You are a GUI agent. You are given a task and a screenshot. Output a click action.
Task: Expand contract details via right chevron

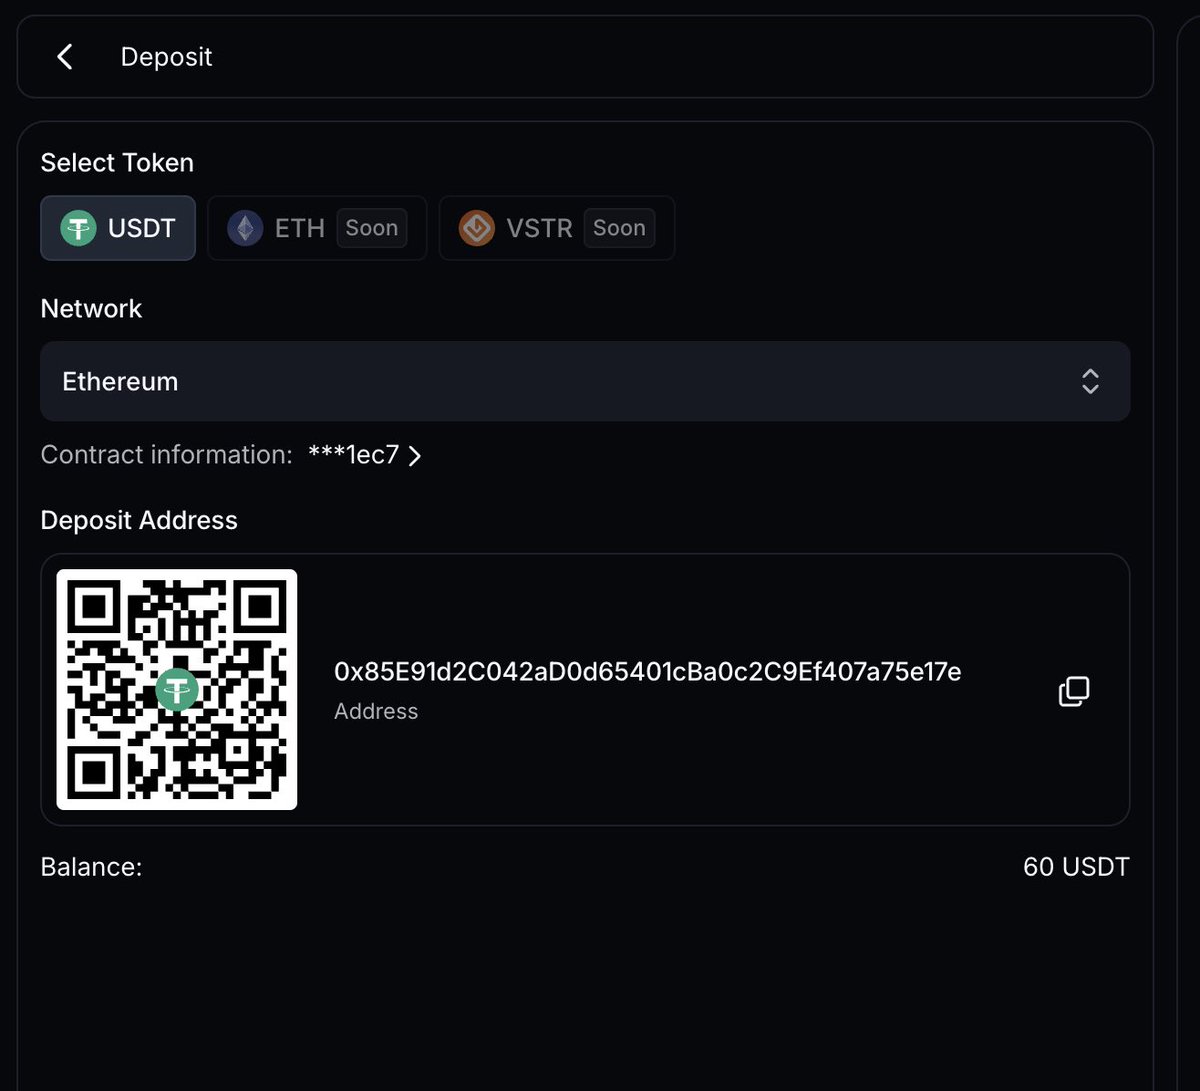[415, 456]
